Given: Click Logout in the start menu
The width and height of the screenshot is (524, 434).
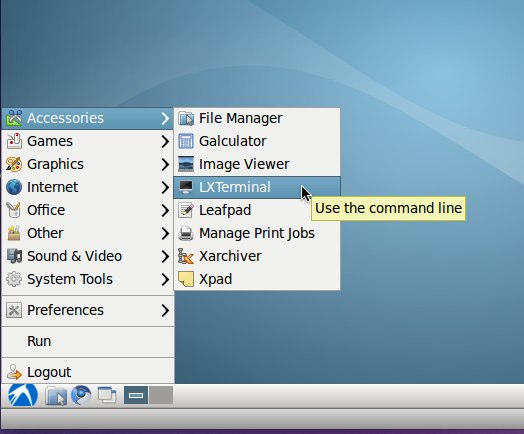Looking at the screenshot, I should tap(88, 372).
